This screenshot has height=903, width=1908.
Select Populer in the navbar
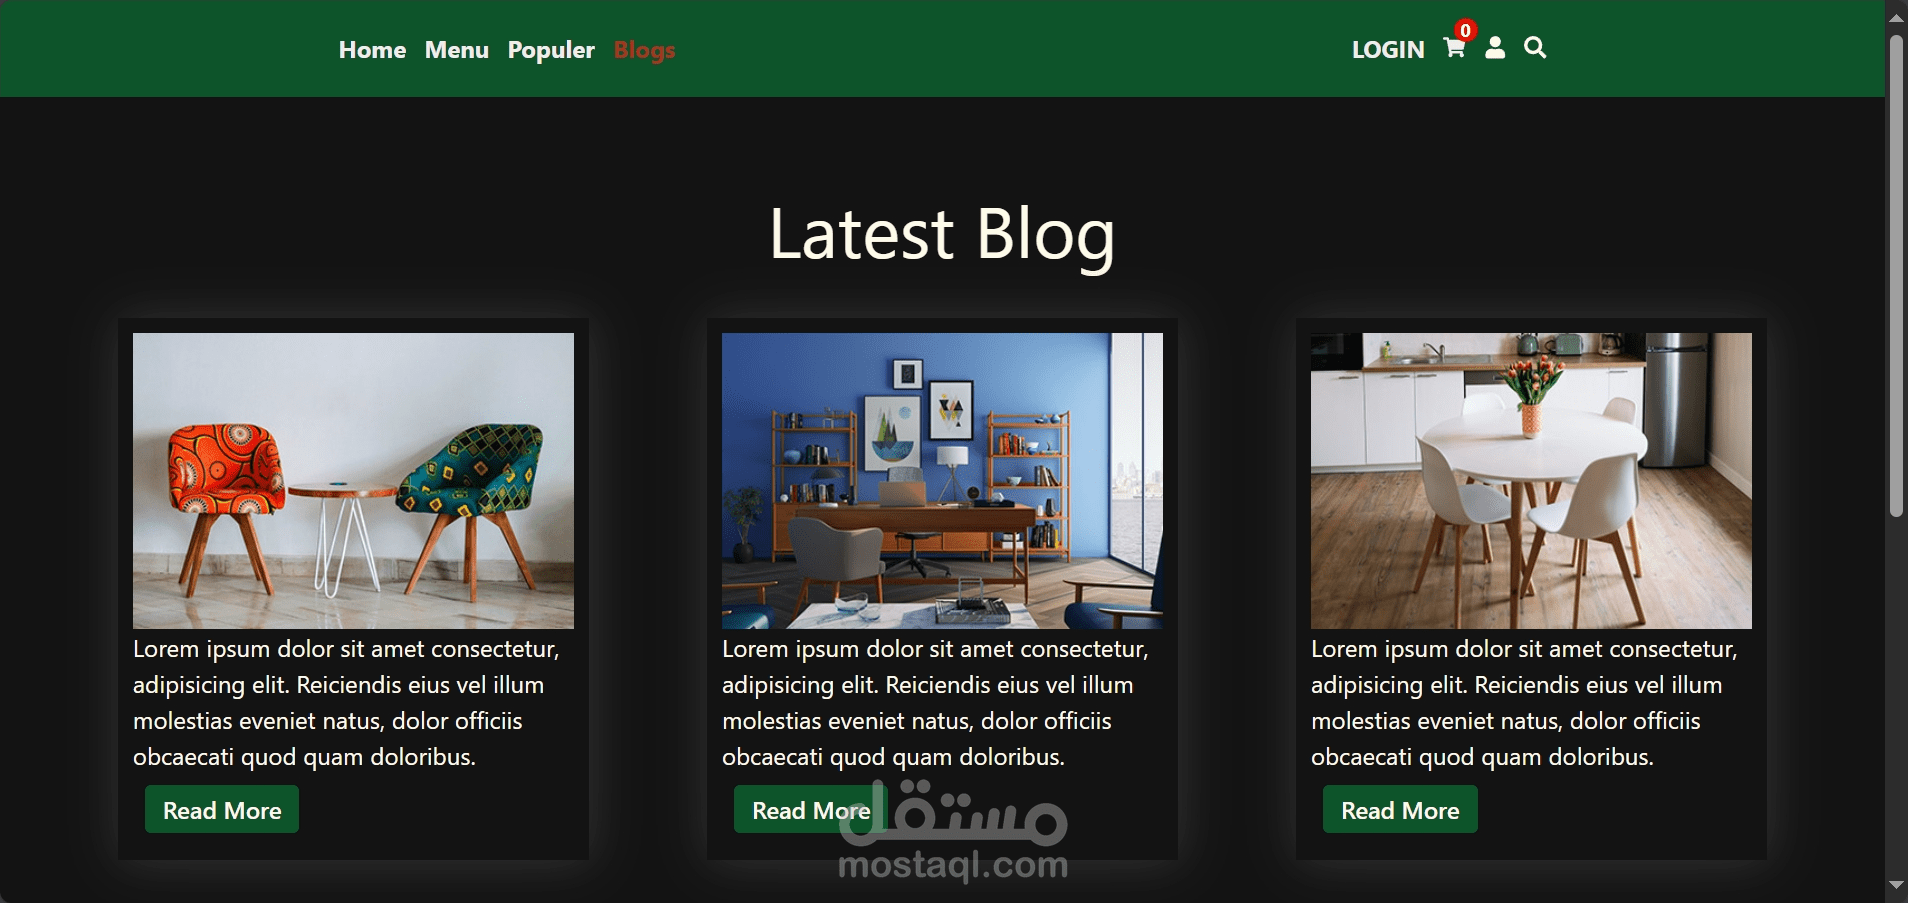tap(551, 50)
